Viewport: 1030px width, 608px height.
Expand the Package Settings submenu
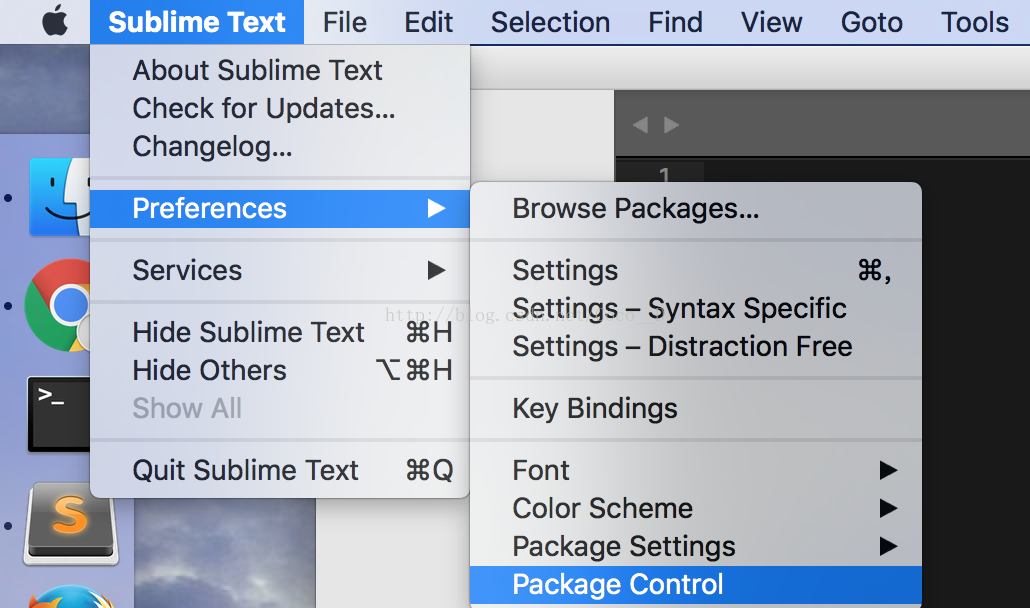pos(696,547)
